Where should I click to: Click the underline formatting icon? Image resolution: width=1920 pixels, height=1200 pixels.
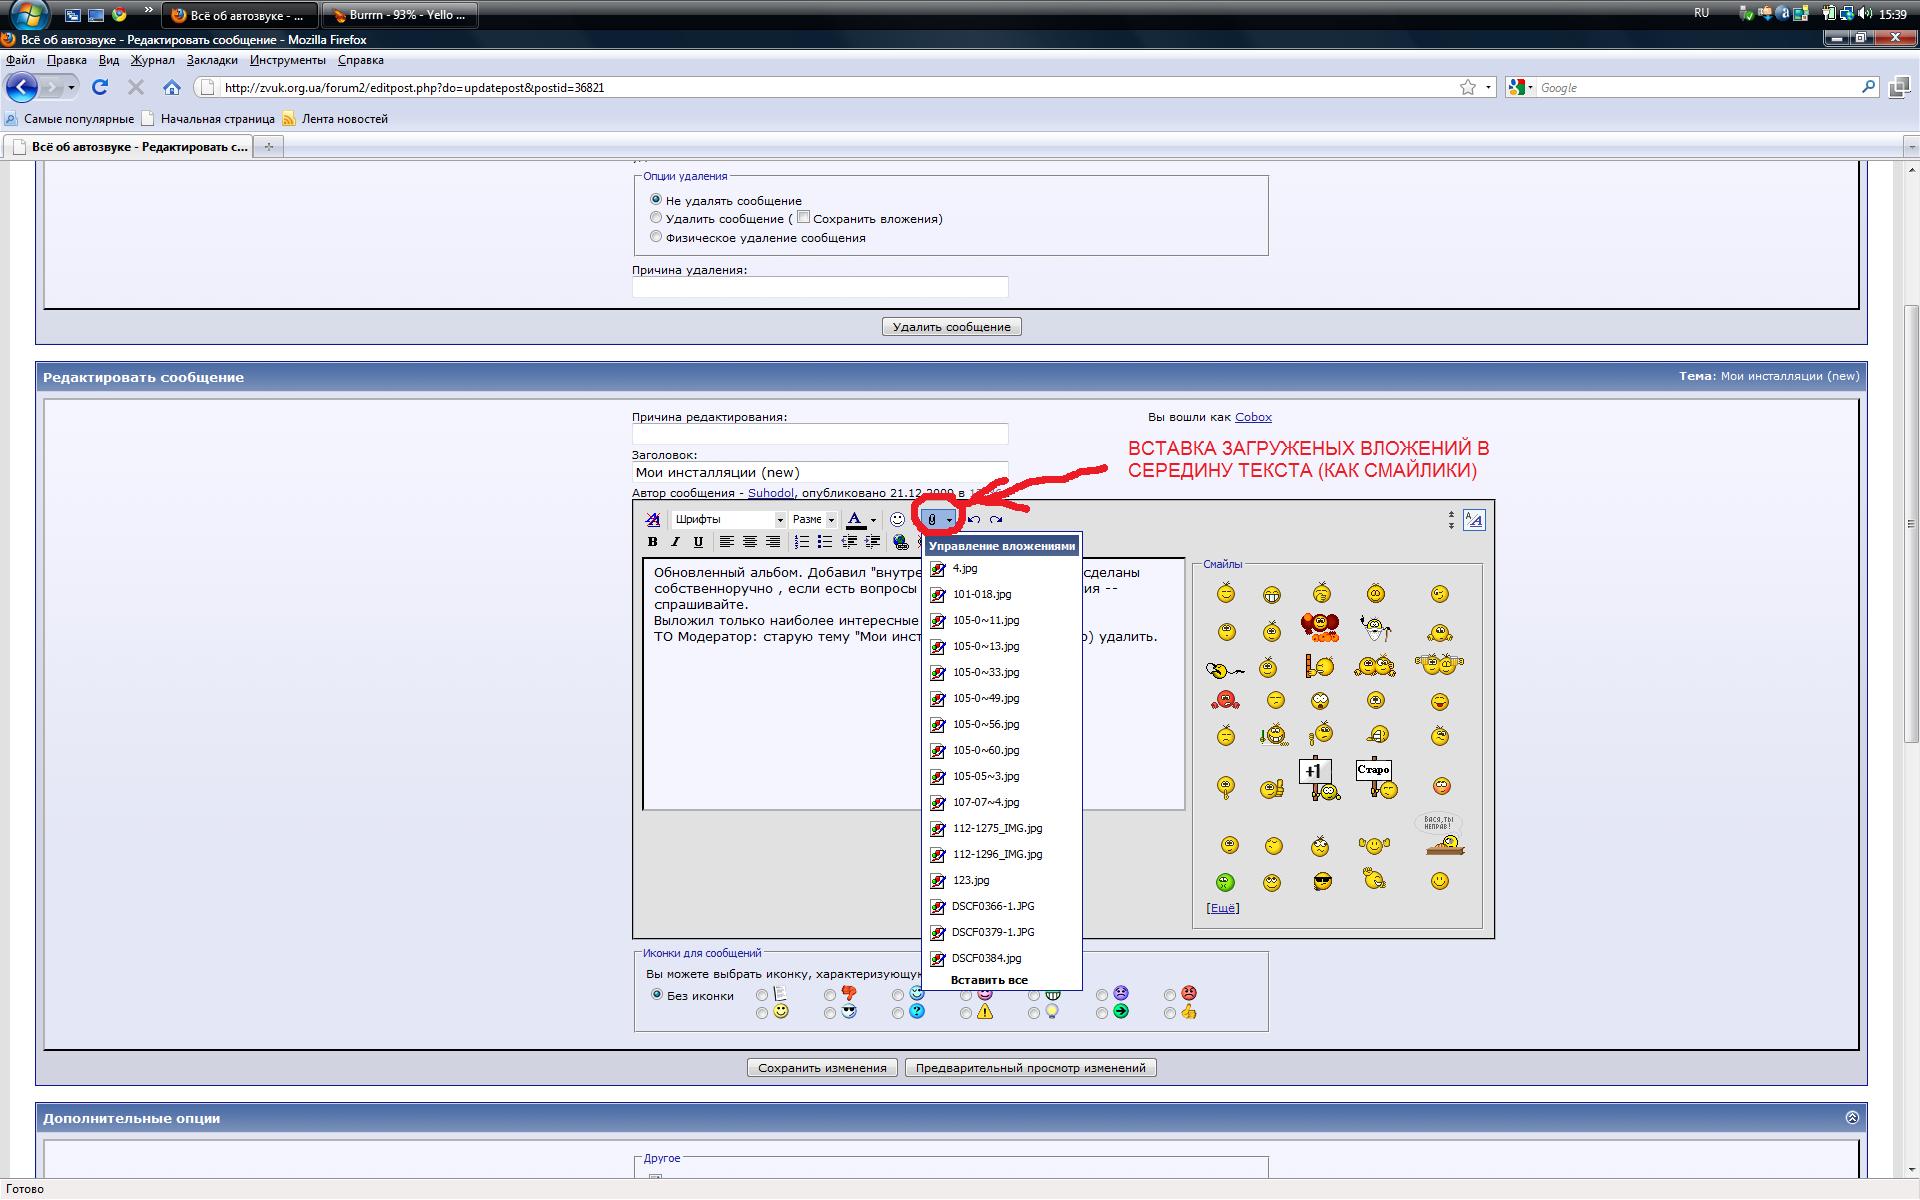[x=698, y=542]
